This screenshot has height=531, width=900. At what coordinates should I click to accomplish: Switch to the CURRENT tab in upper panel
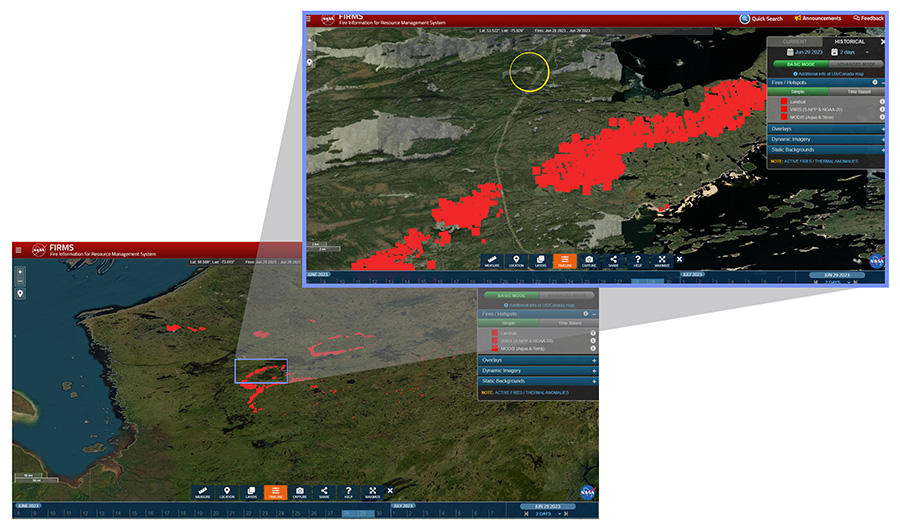tap(795, 41)
